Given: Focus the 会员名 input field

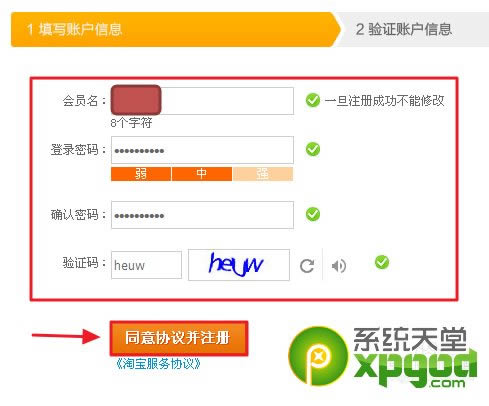Looking at the screenshot, I should (202, 101).
